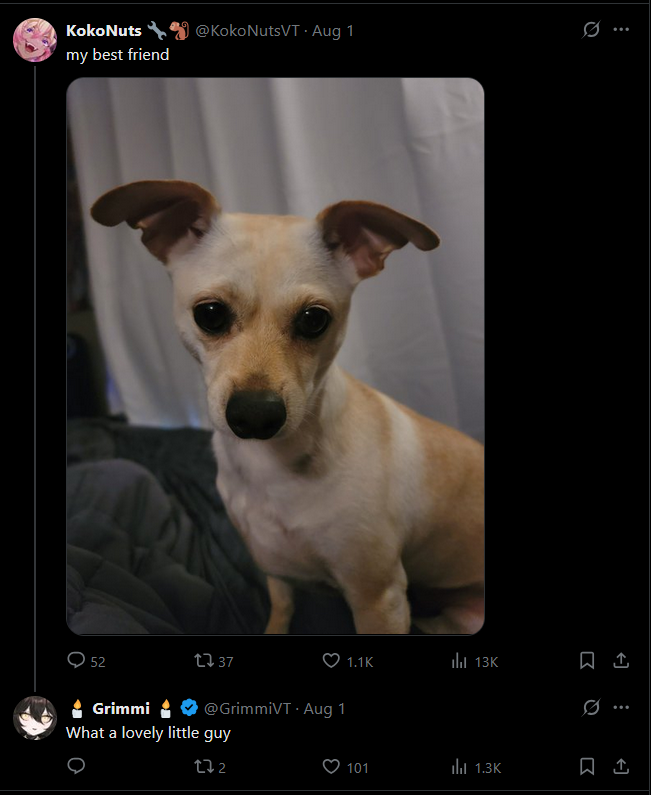Open Grok icon on Grimmi's reply
Screen dimensions: 651x795
click(x=591, y=707)
